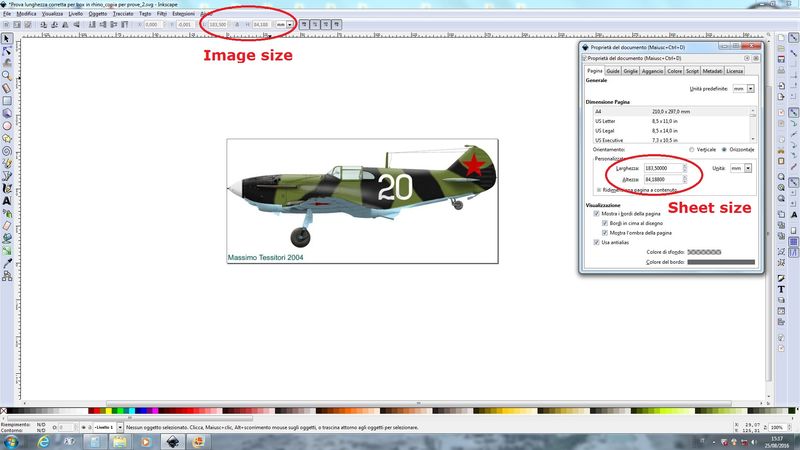Toggle the Usa antialias checkbox
The width and height of the screenshot is (800, 450).
pyautogui.click(x=596, y=242)
